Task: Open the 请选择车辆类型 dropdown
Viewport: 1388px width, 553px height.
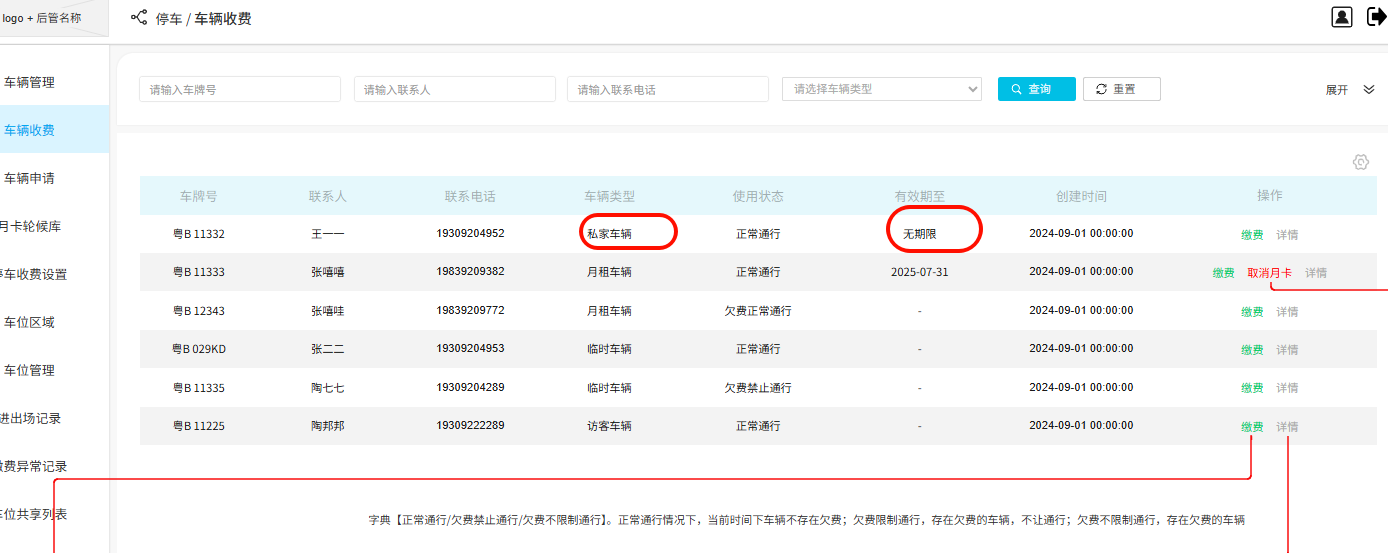Action: pyautogui.click(x=881, y=89)
